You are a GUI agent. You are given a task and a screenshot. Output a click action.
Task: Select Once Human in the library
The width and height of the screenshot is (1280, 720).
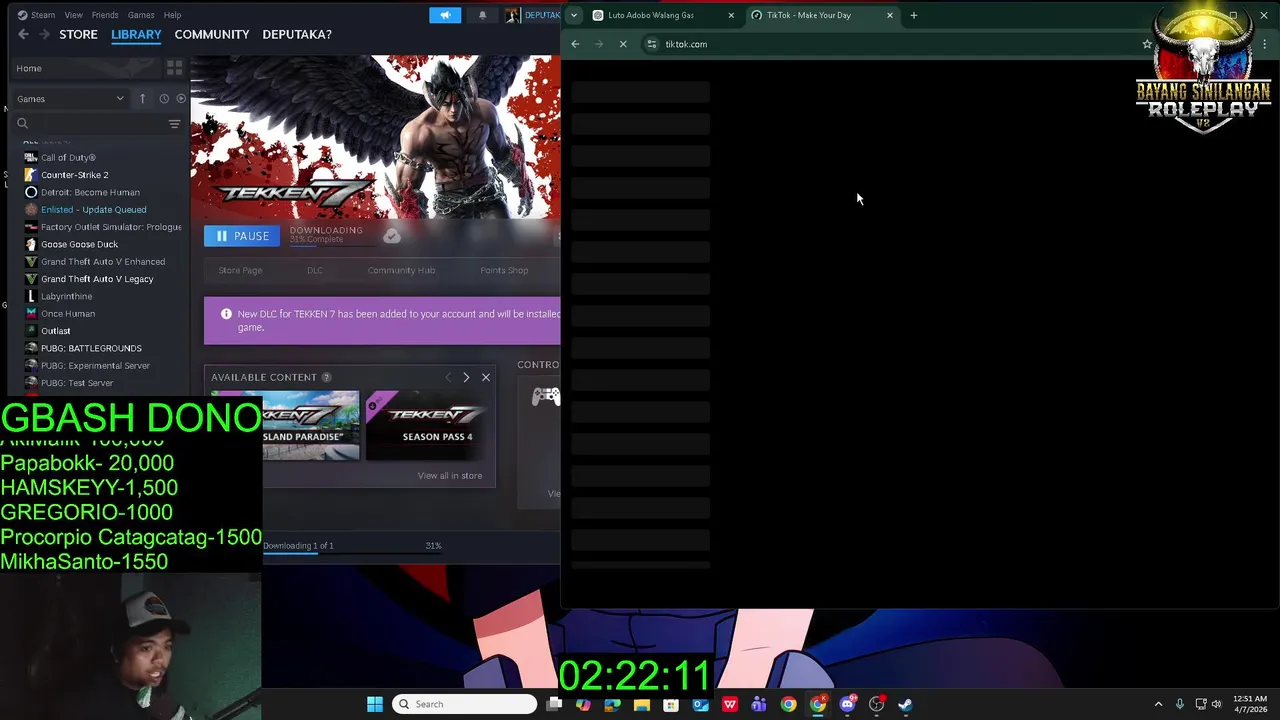[x=68, y=314]
